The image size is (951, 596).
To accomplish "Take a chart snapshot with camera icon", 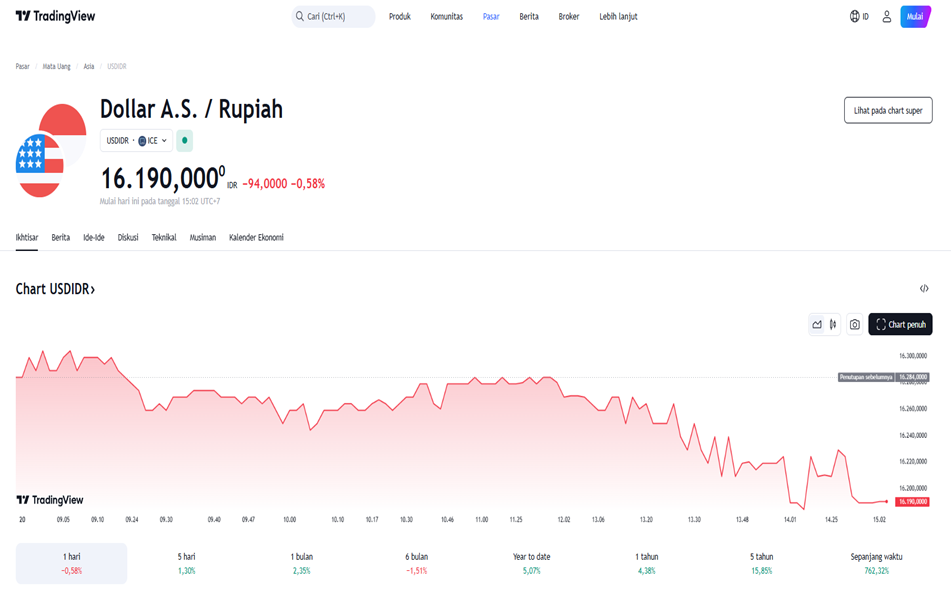I will coord(855,324).
